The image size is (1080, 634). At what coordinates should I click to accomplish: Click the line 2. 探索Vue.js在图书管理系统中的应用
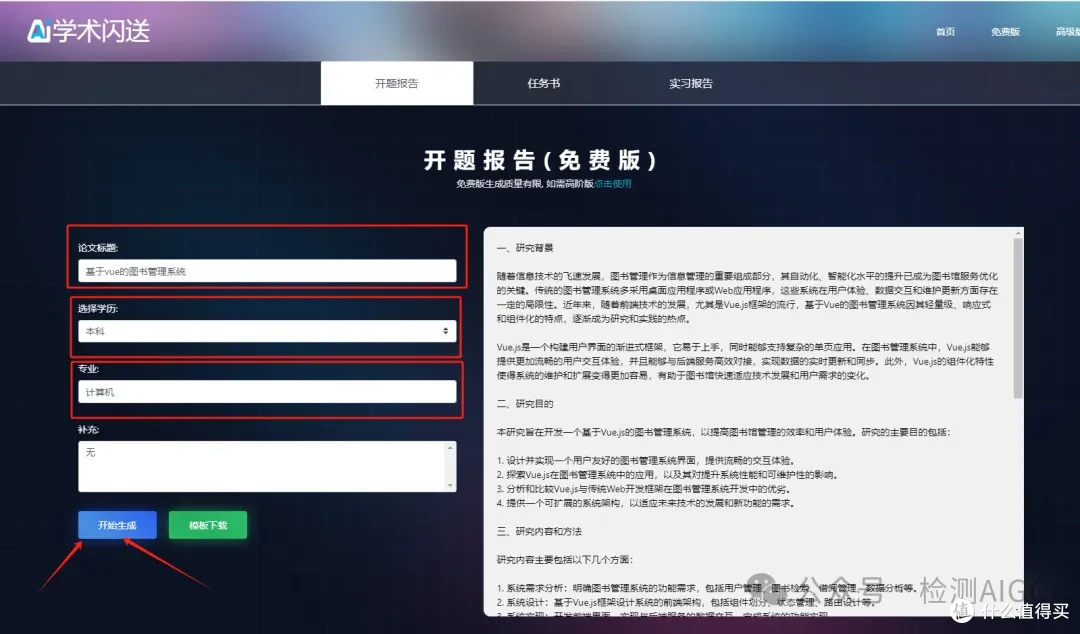(668, 475)
